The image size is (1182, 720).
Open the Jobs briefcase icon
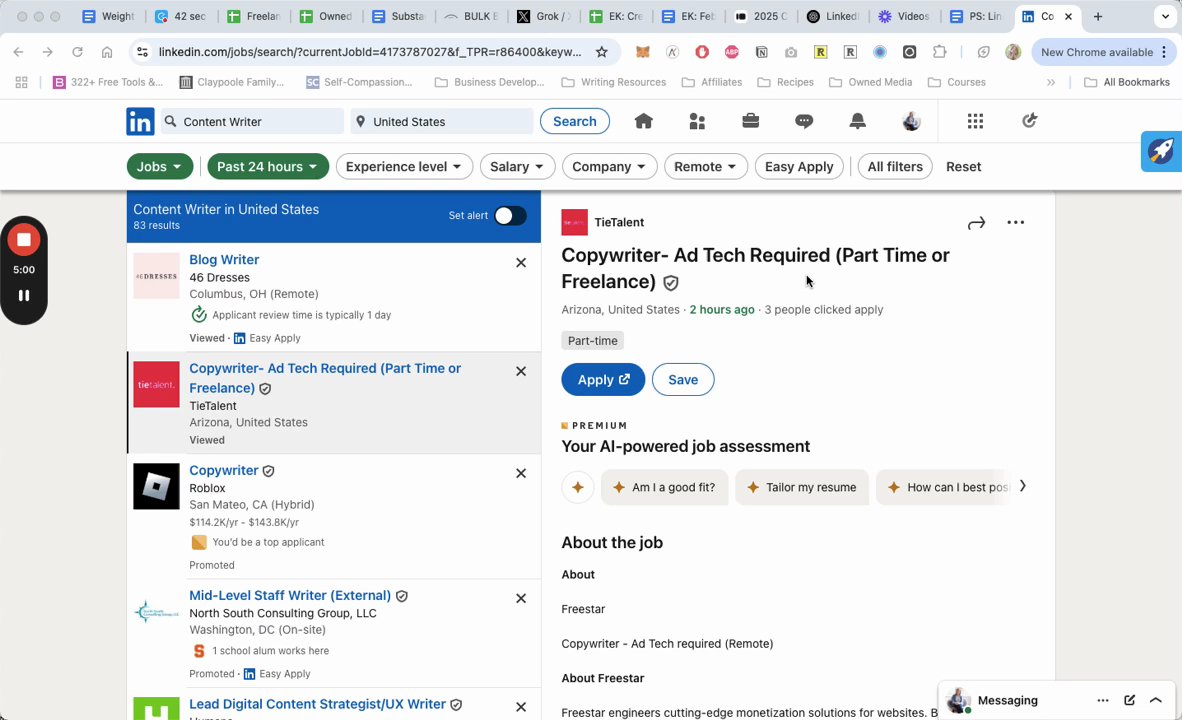750,121
